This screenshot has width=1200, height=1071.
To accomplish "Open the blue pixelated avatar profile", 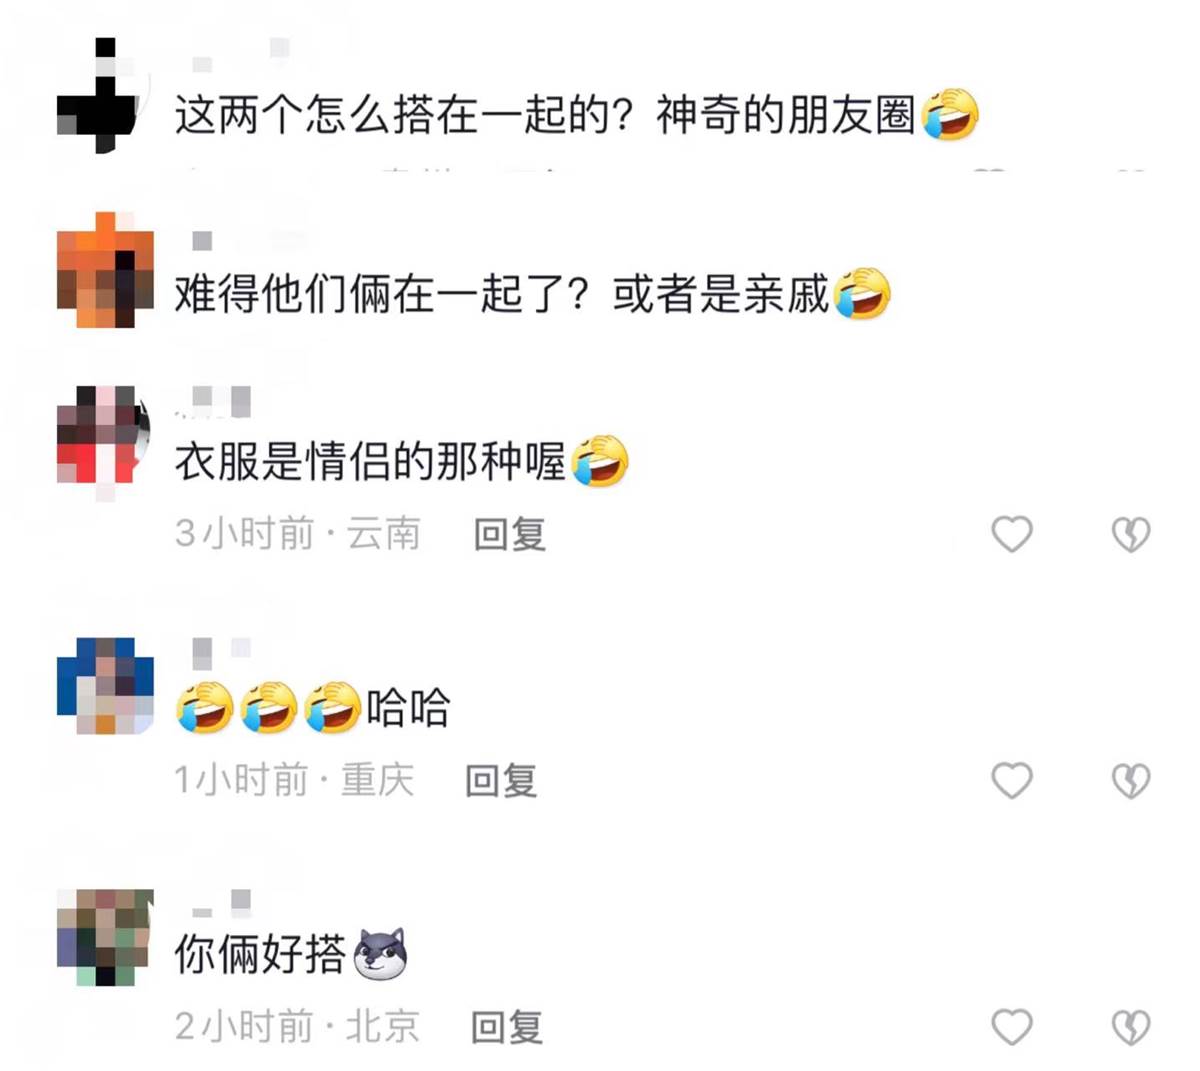I will tap(105, 686).
